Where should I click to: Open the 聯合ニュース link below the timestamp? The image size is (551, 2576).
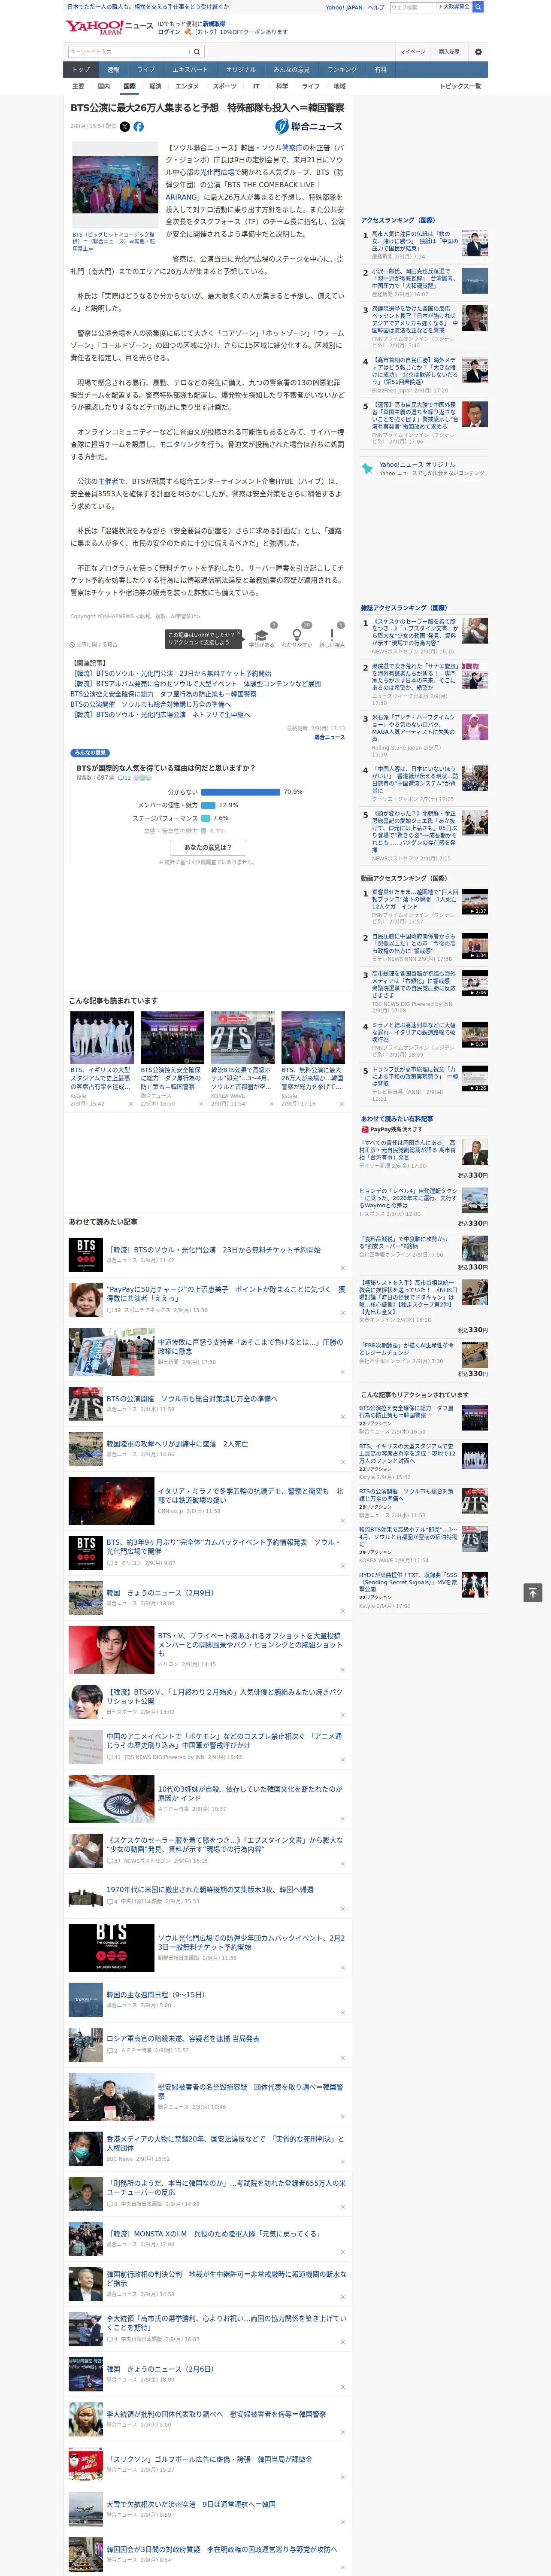coord(329,737)
